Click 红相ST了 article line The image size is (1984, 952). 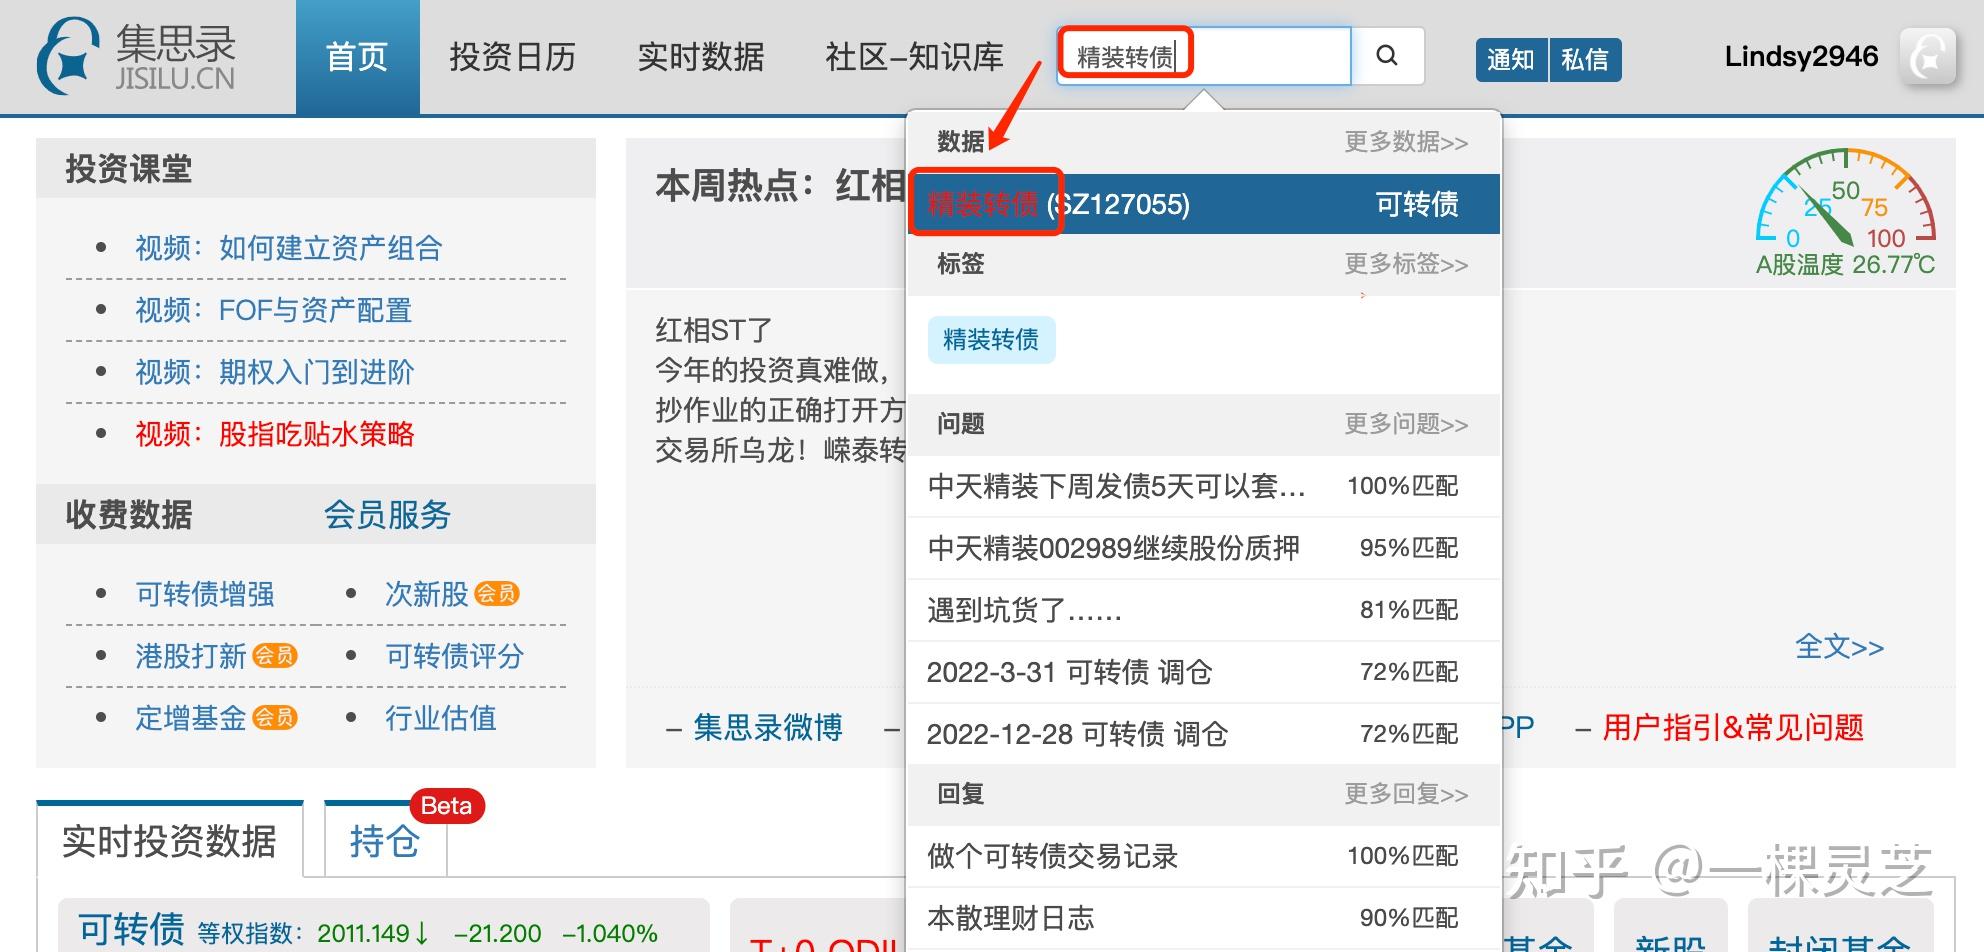coord(714,330)
